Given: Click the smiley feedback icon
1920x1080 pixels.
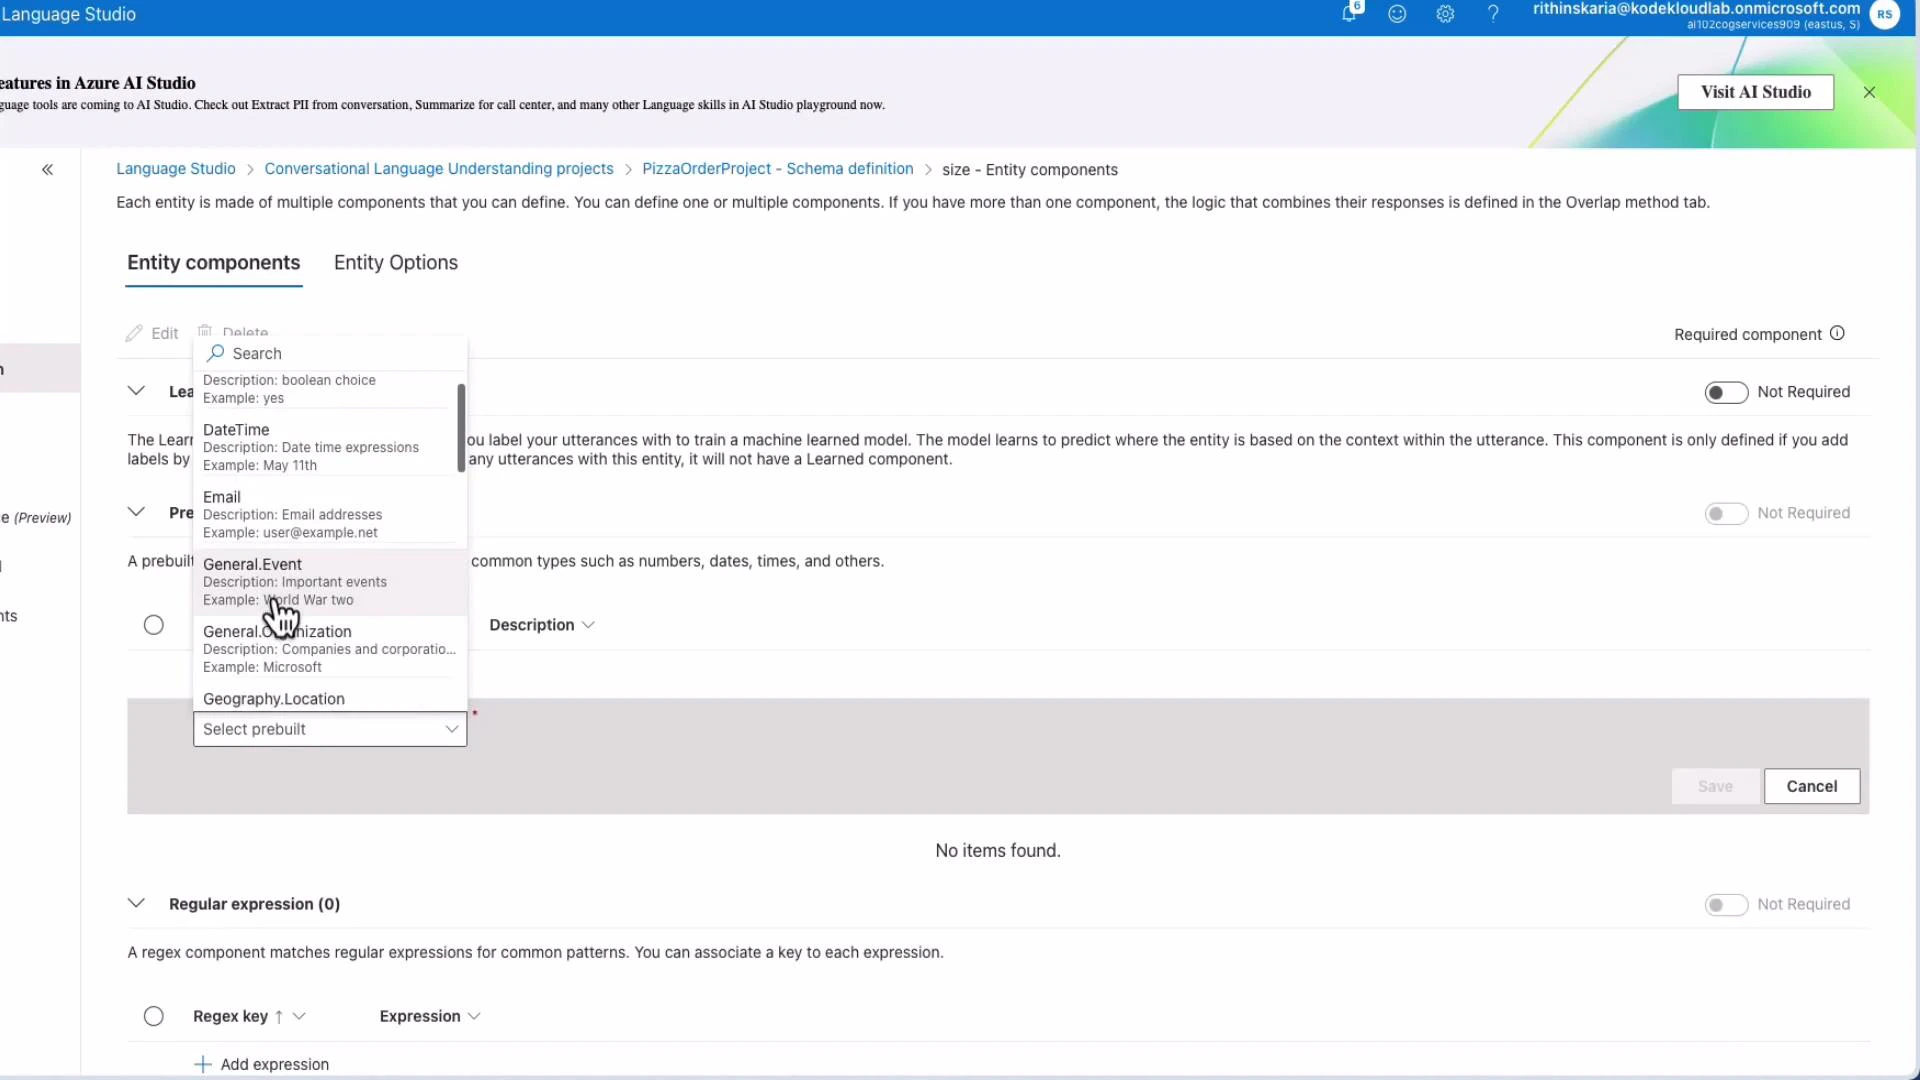Looking at the screenshot, I should (1397, 14).
